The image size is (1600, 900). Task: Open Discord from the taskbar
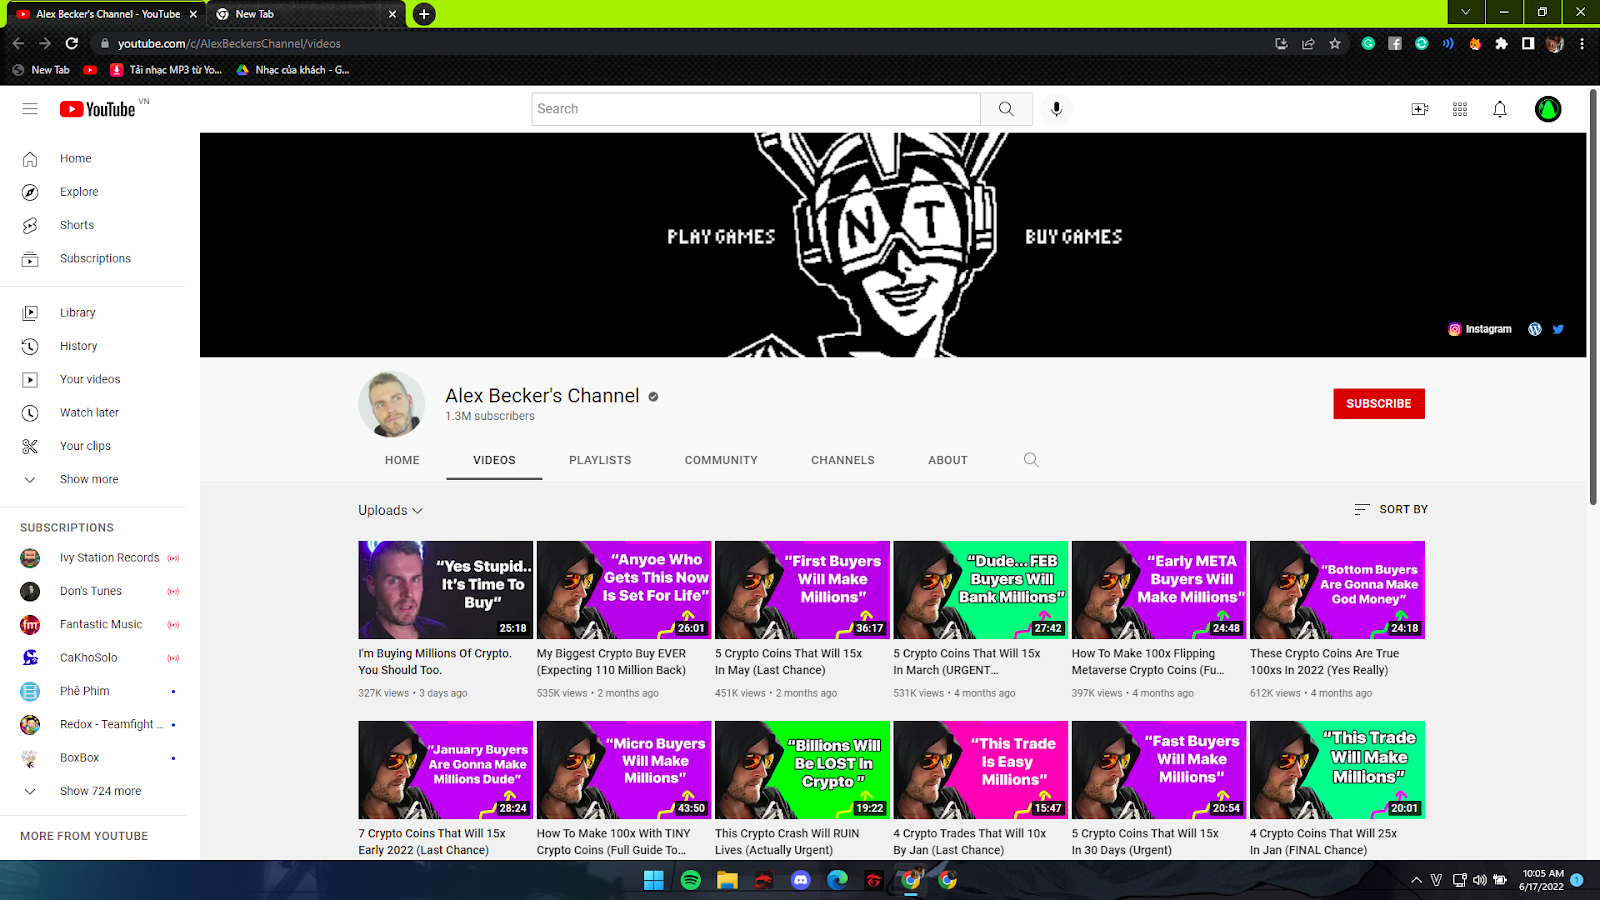pos(801,880)
